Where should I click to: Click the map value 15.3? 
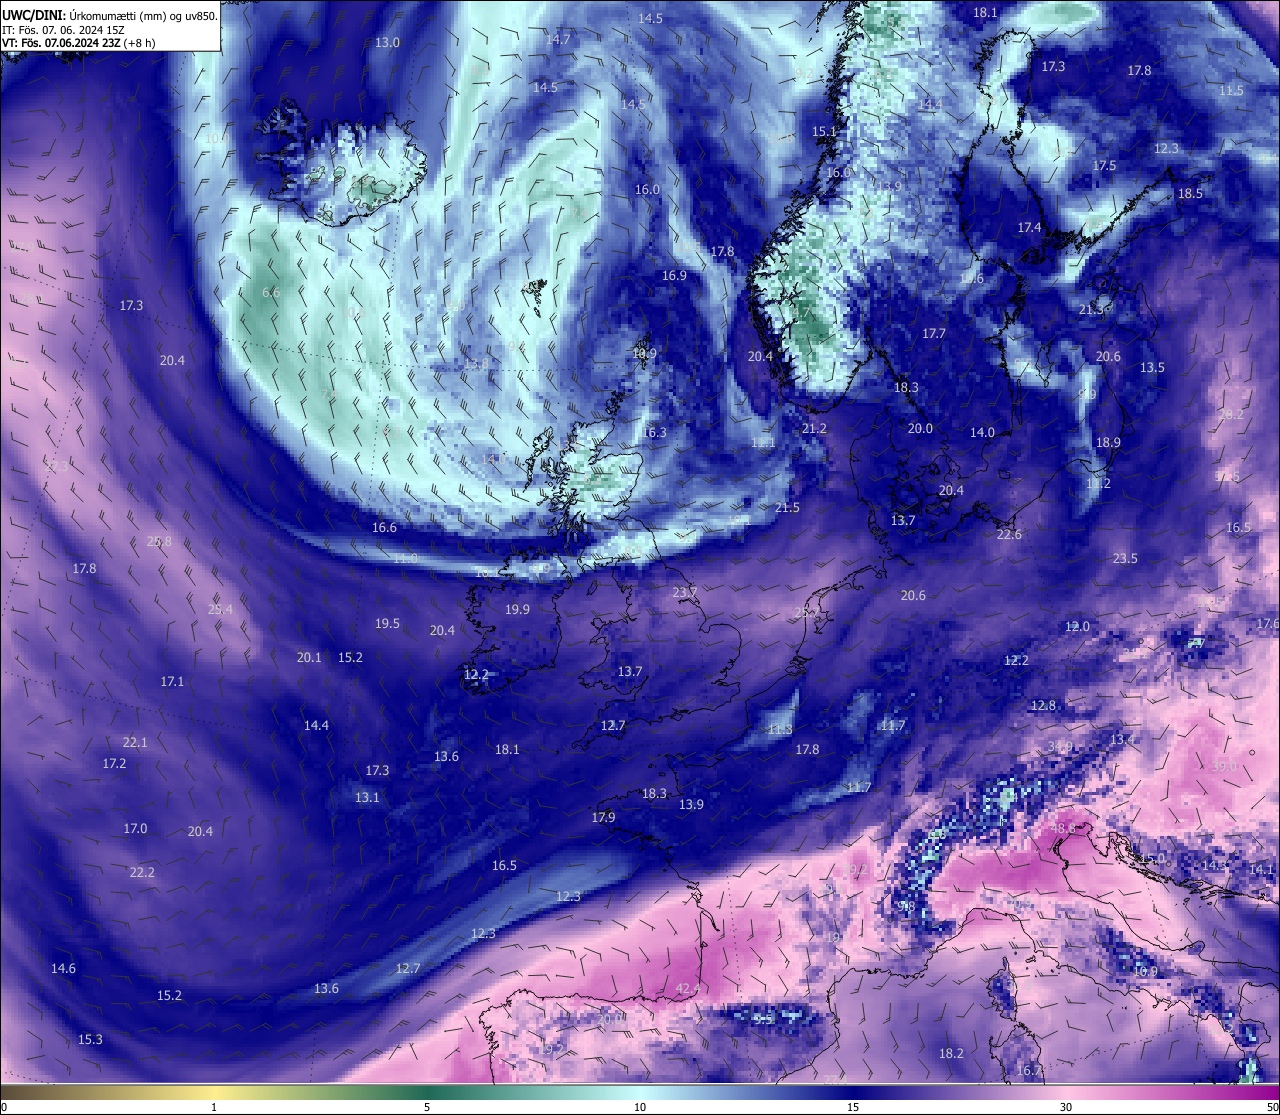(90, 1039)
